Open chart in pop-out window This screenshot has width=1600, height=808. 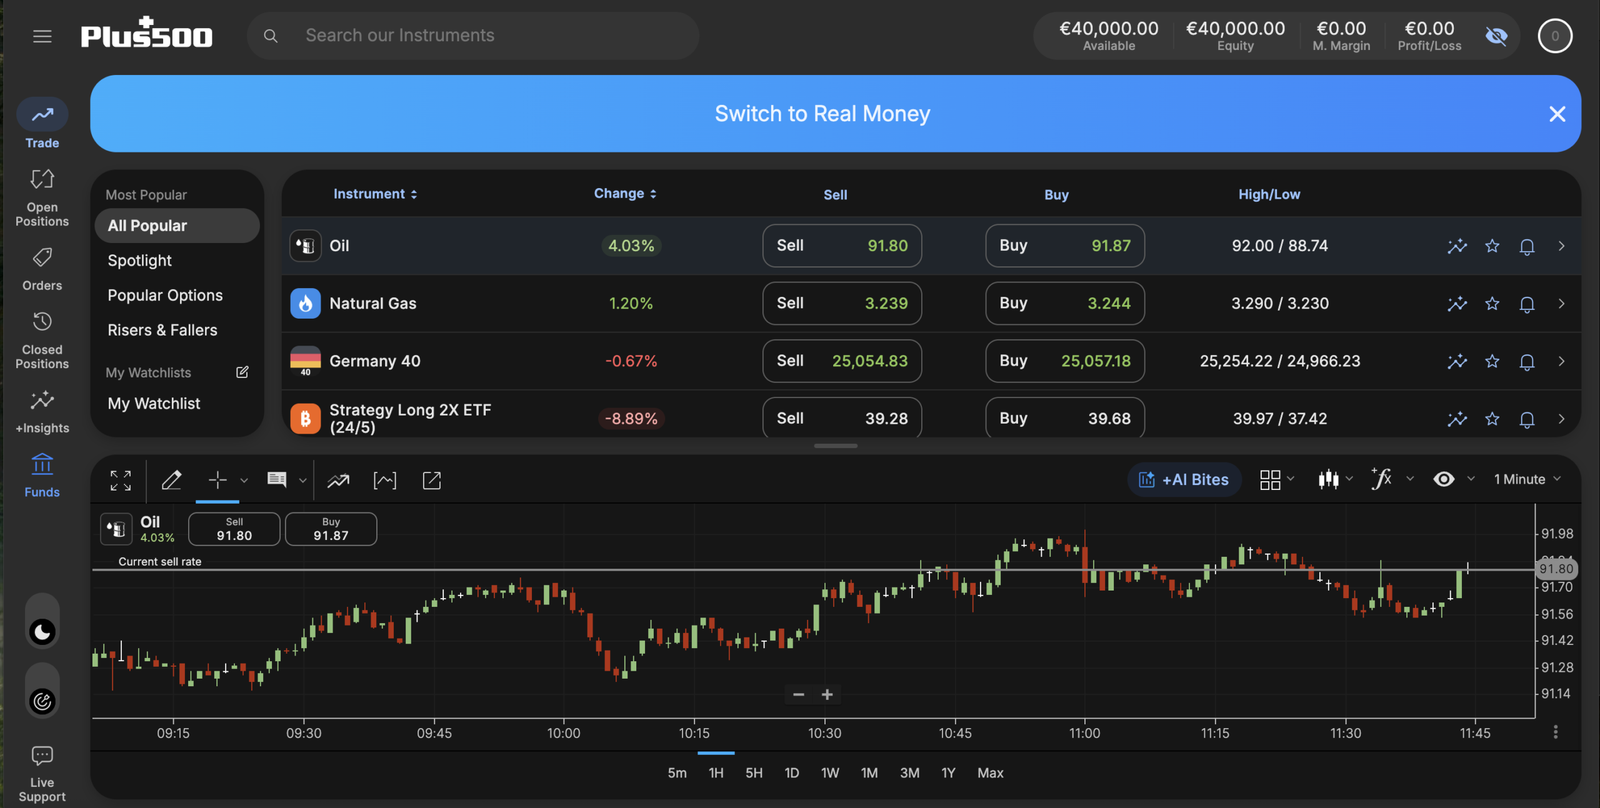click(x=432, y=481)
